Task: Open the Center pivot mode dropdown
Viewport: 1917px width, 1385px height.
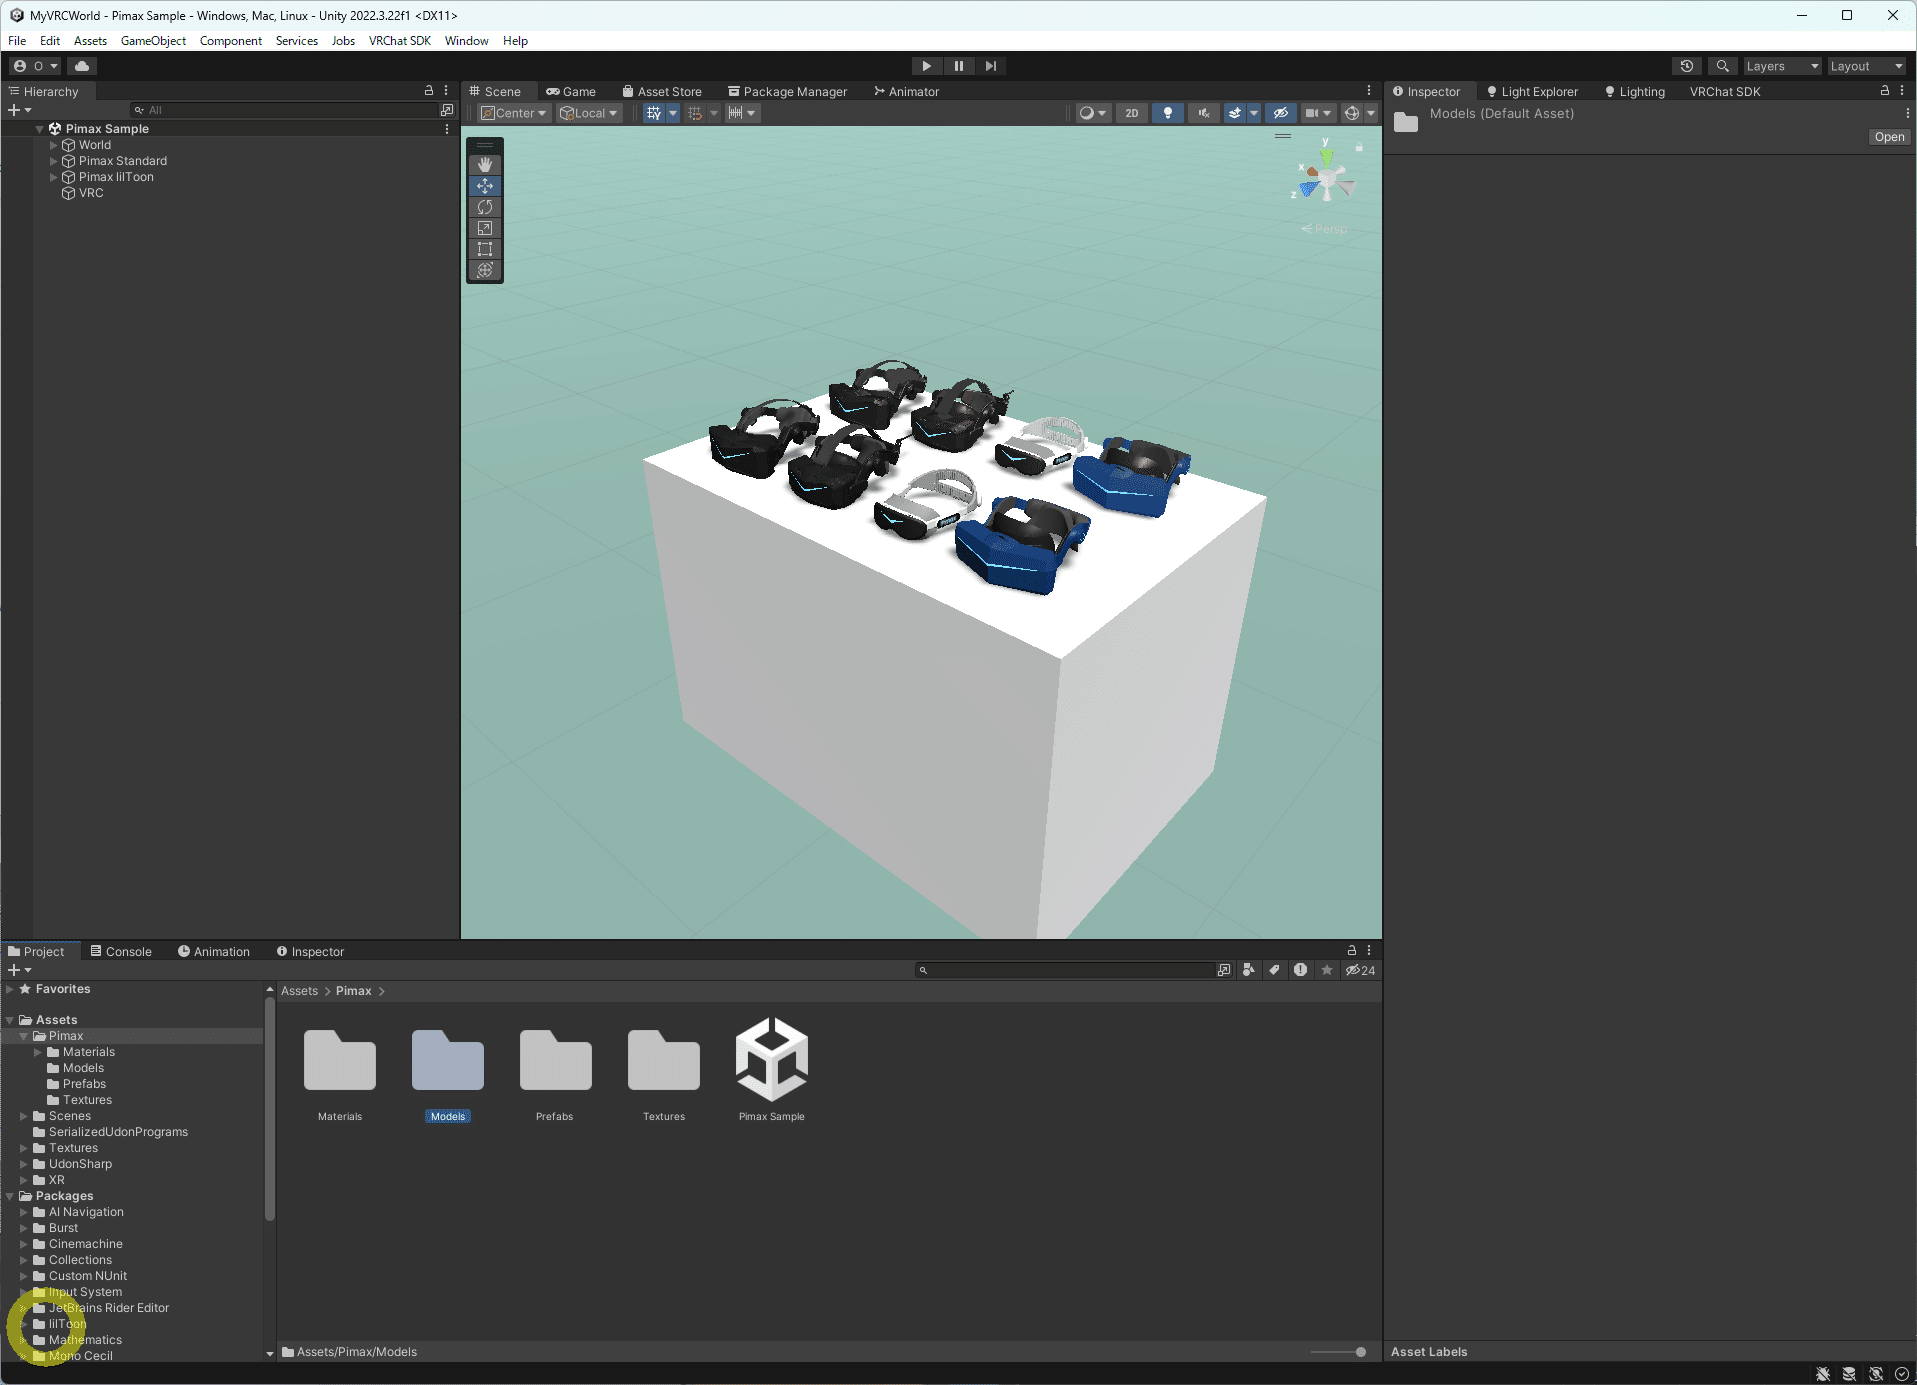Action: pyautogui.click(x=514, y=113)
